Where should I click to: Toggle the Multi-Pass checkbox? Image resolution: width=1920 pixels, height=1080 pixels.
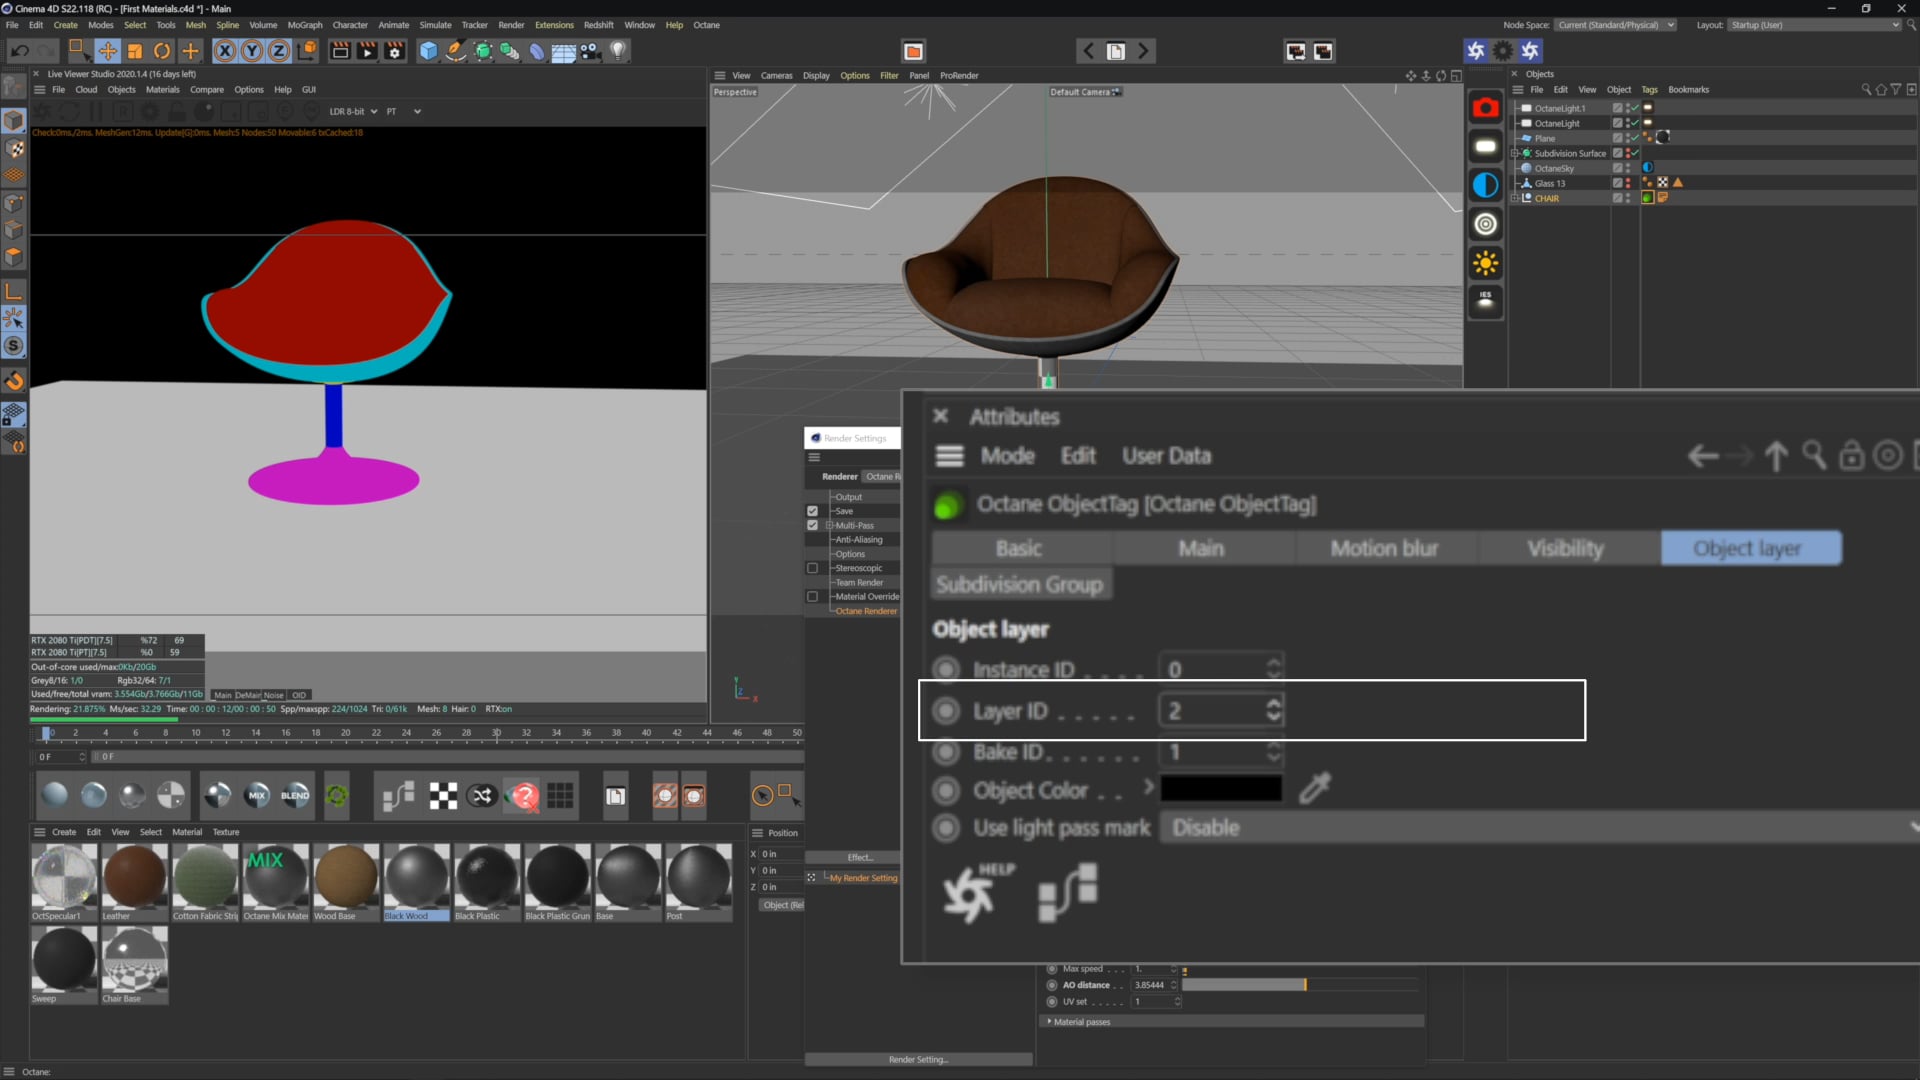(813, 525)
